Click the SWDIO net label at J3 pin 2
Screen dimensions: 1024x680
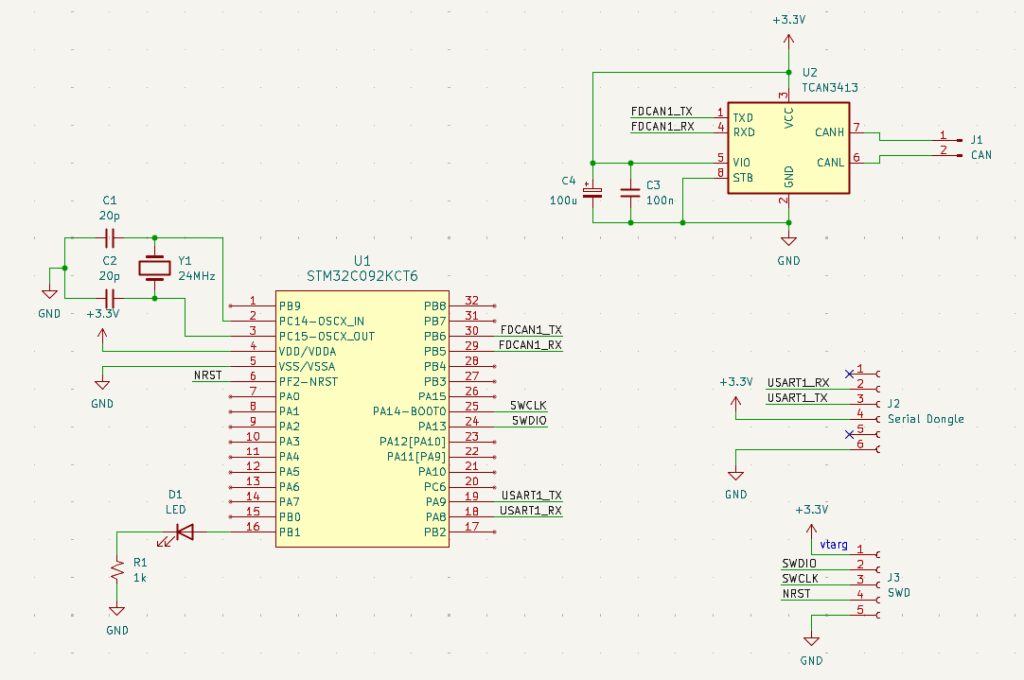[x=799, y=564]
